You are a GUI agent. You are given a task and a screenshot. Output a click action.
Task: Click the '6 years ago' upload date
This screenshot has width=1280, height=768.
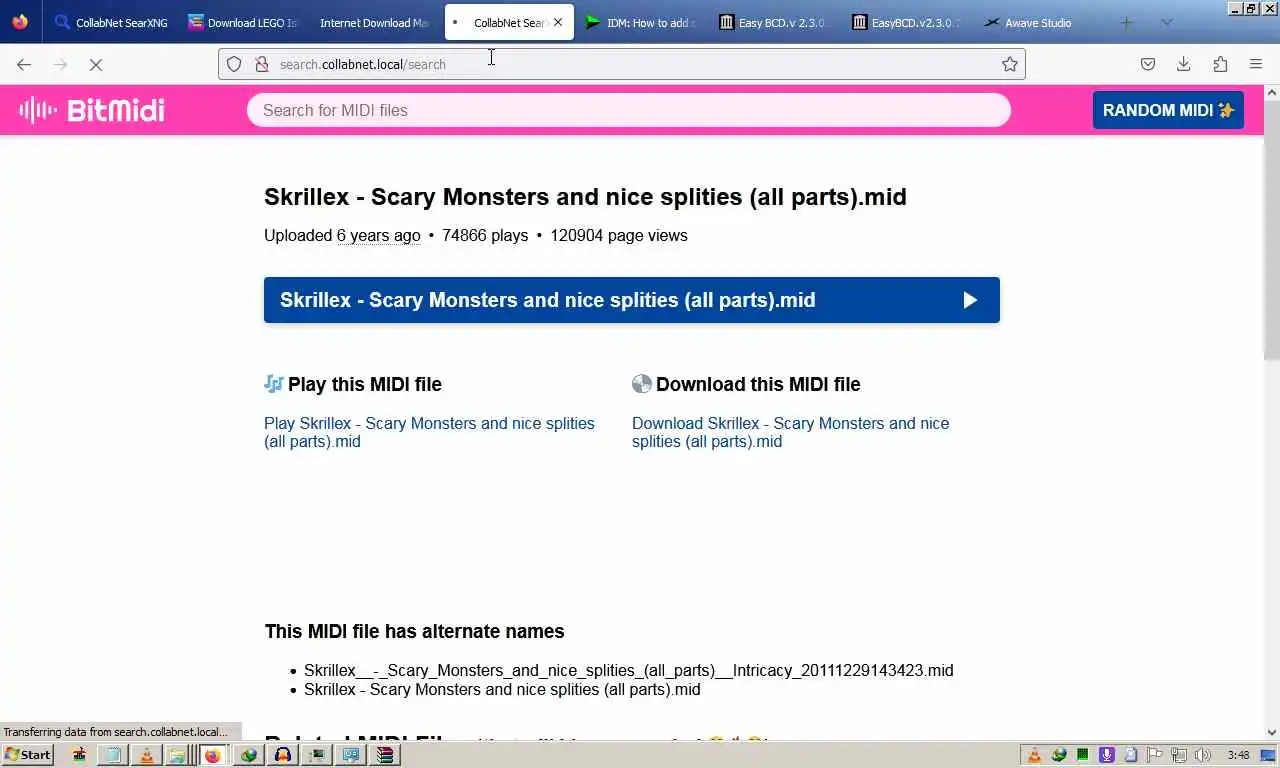378,236
